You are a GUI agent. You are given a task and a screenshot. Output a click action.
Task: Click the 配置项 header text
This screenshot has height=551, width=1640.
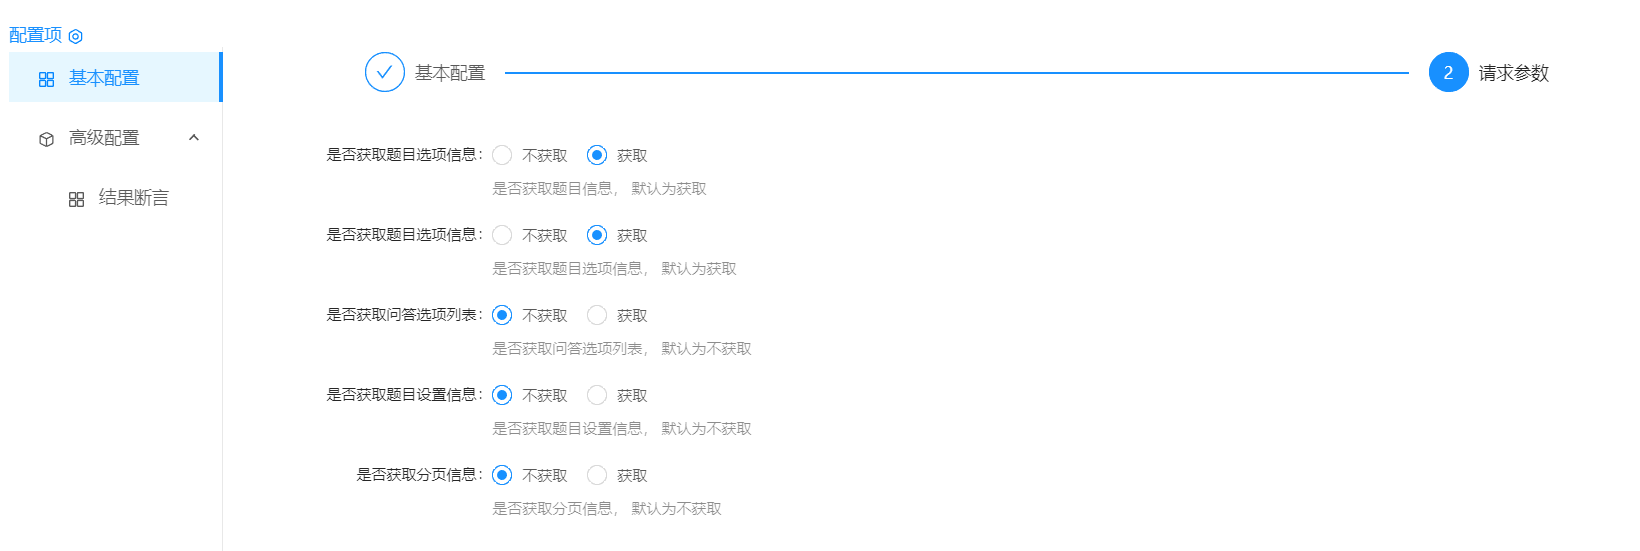click(35, 35)
